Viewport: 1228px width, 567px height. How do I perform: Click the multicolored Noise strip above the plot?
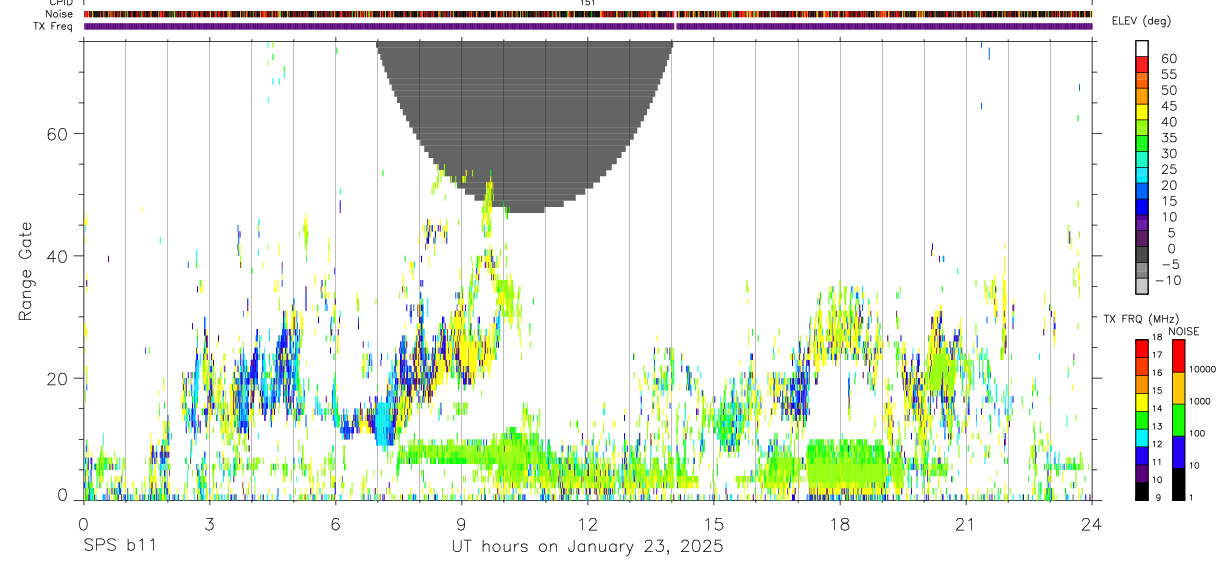point(588,14)
